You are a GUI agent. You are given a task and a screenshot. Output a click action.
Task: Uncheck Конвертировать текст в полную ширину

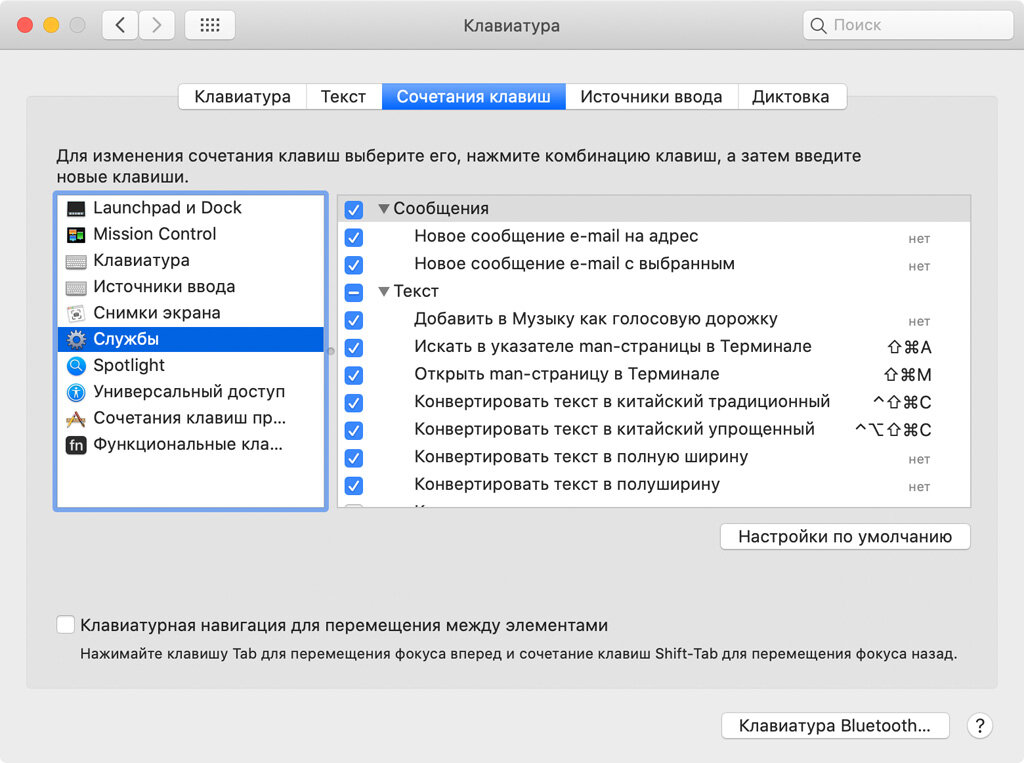coord(354,458)
